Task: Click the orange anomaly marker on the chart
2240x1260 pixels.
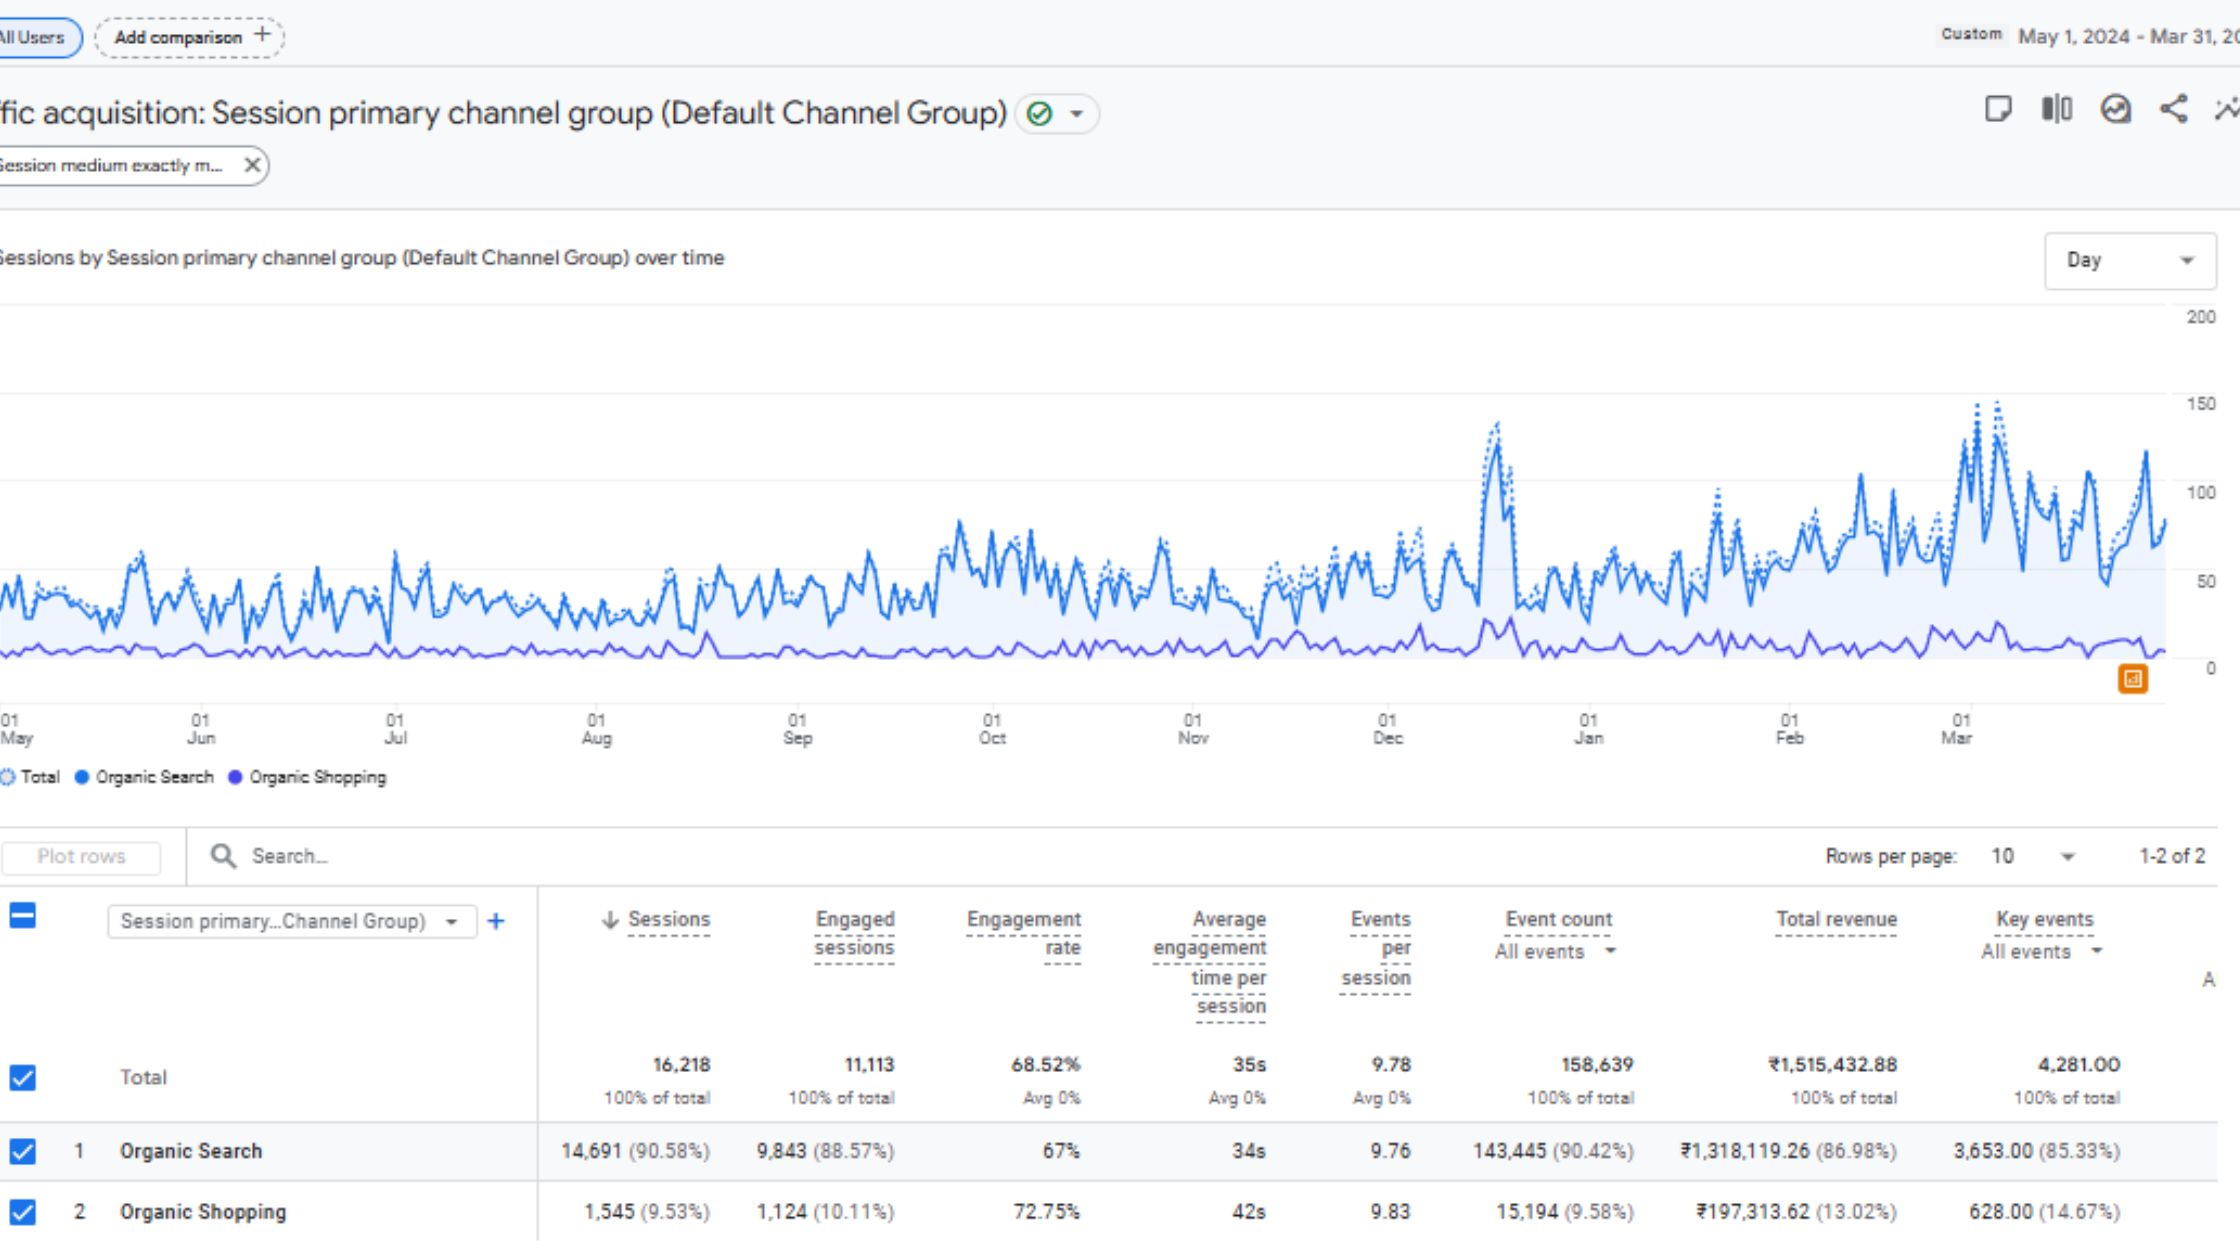Action: point(2132,679)
